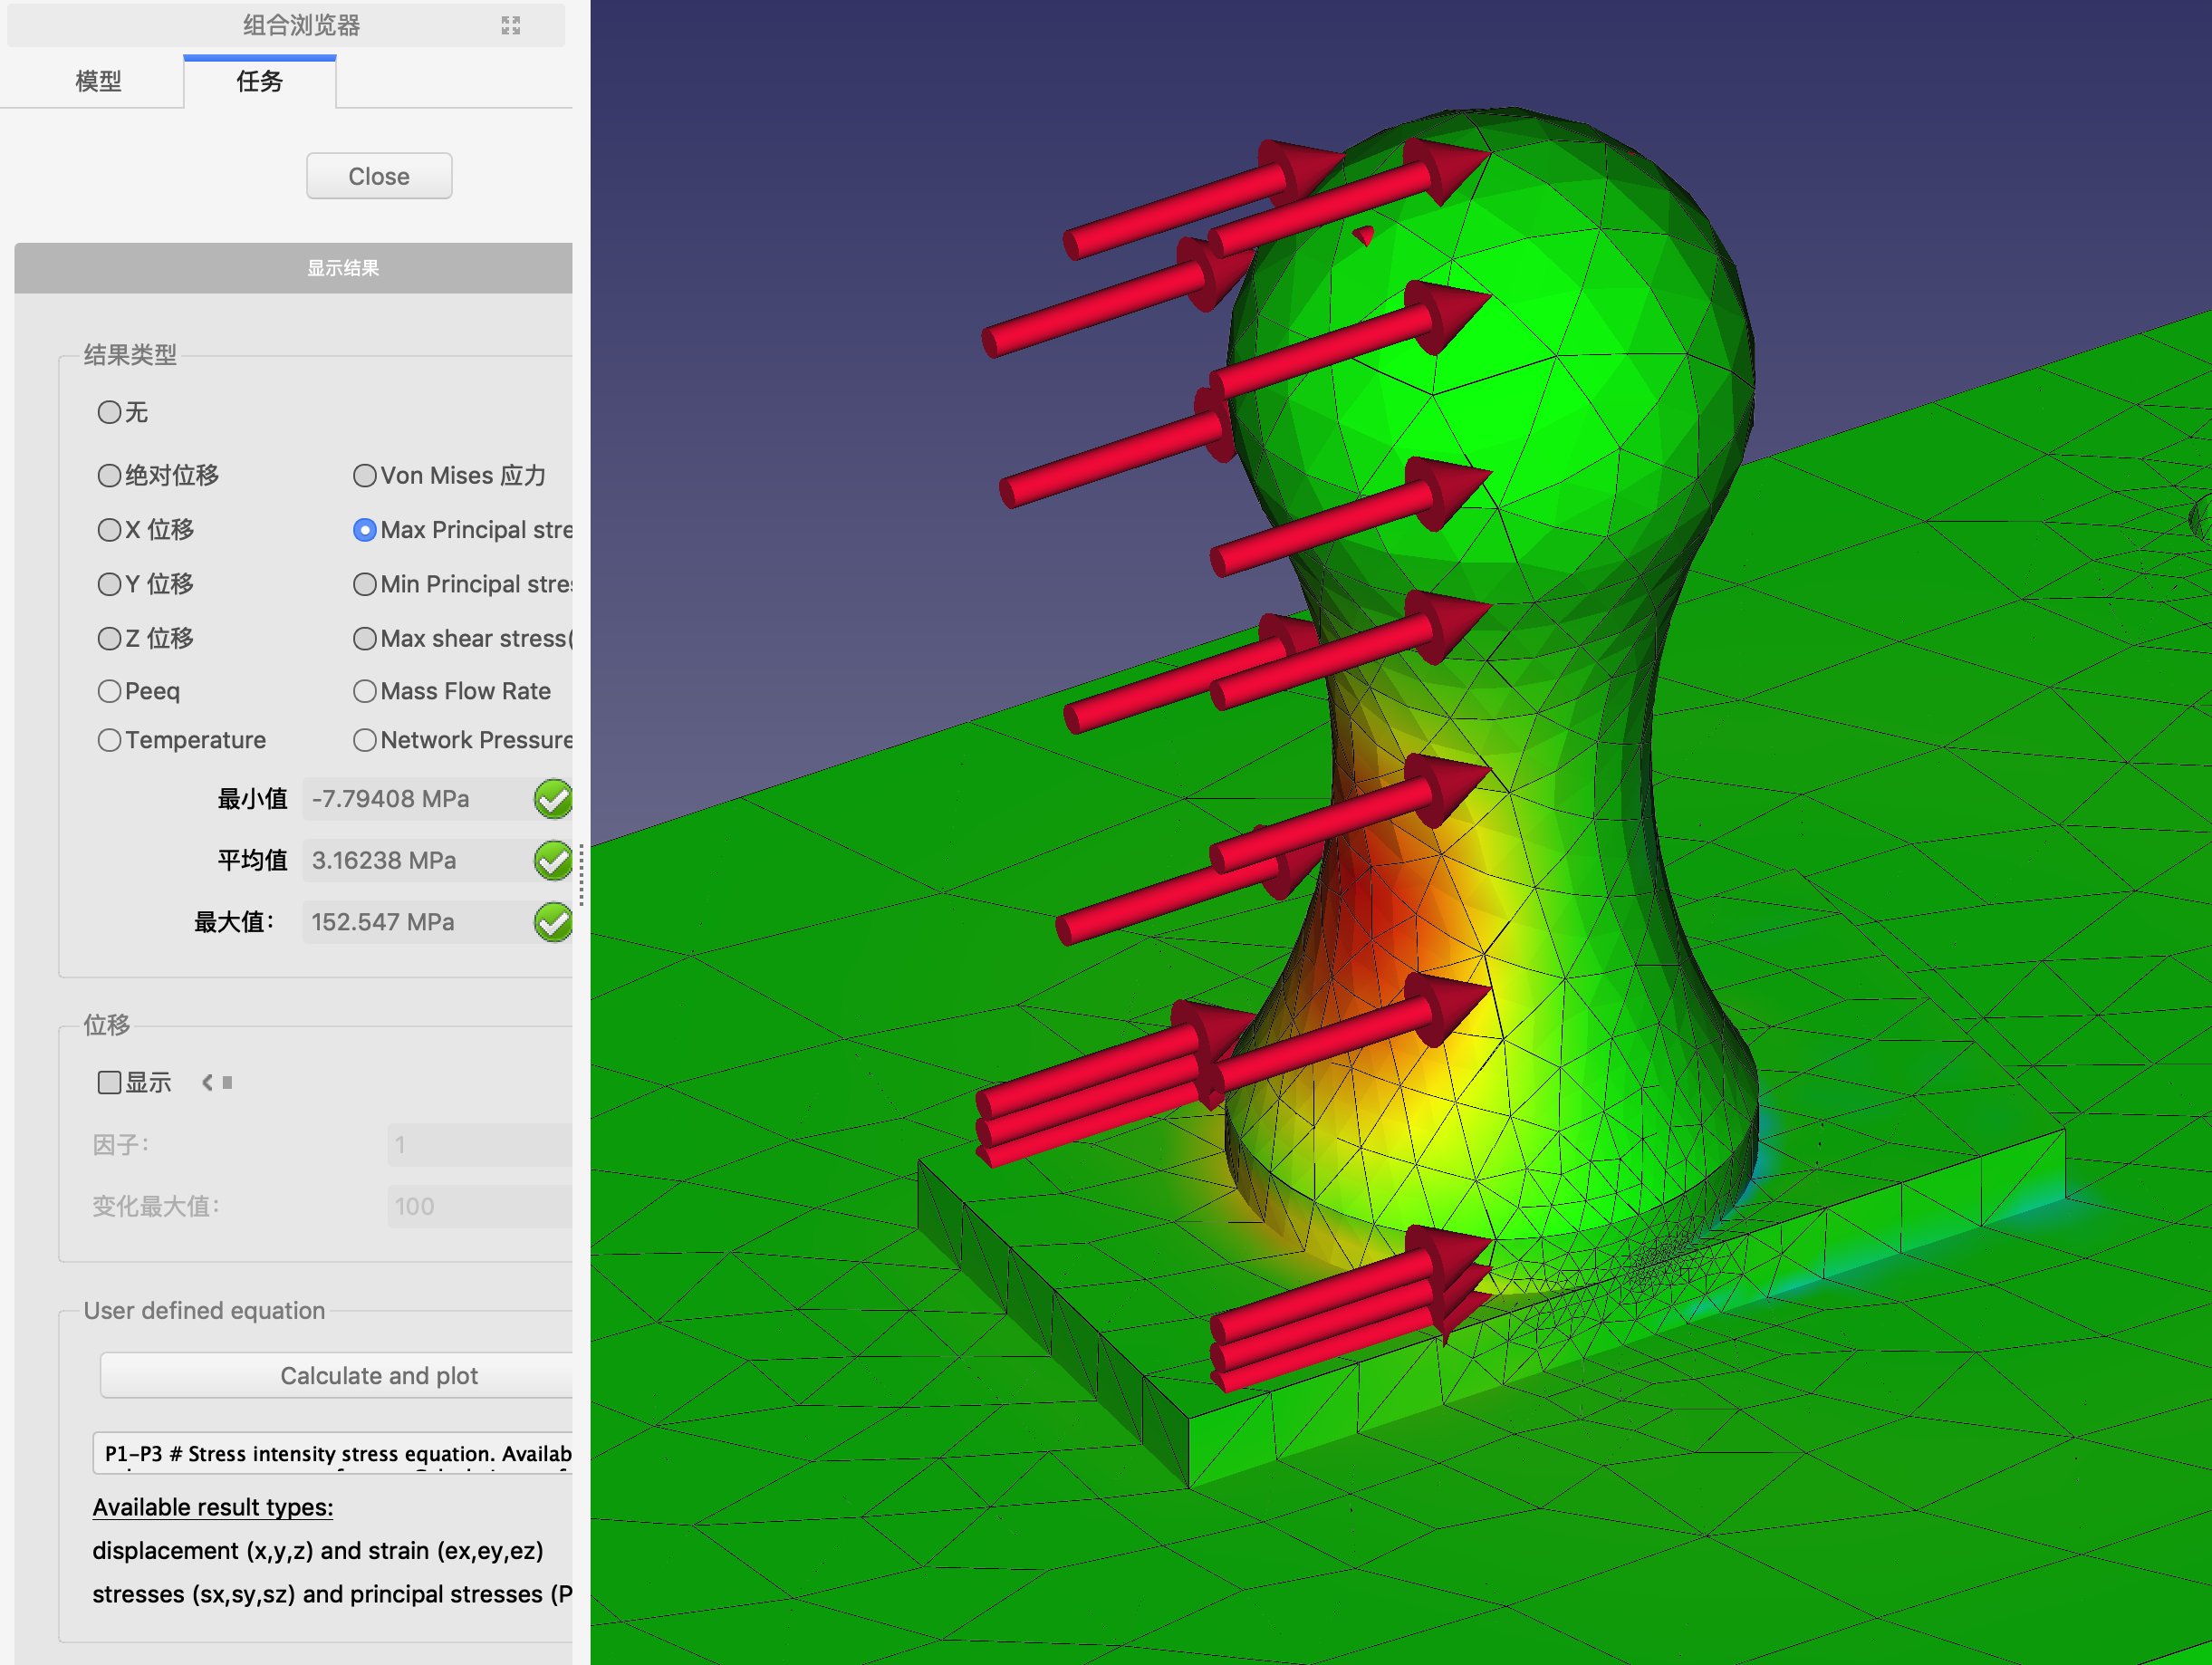Select Min Principal stress radio button

(365, 584)
